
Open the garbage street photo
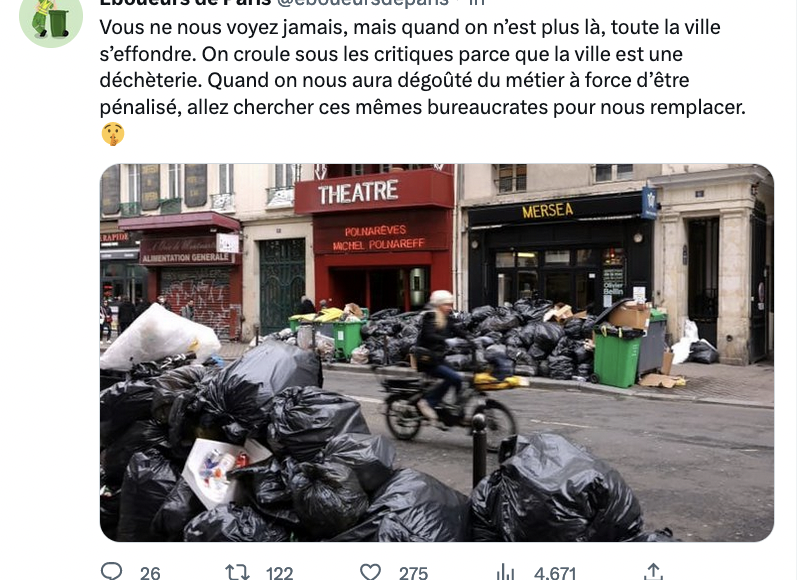(437, 352)
